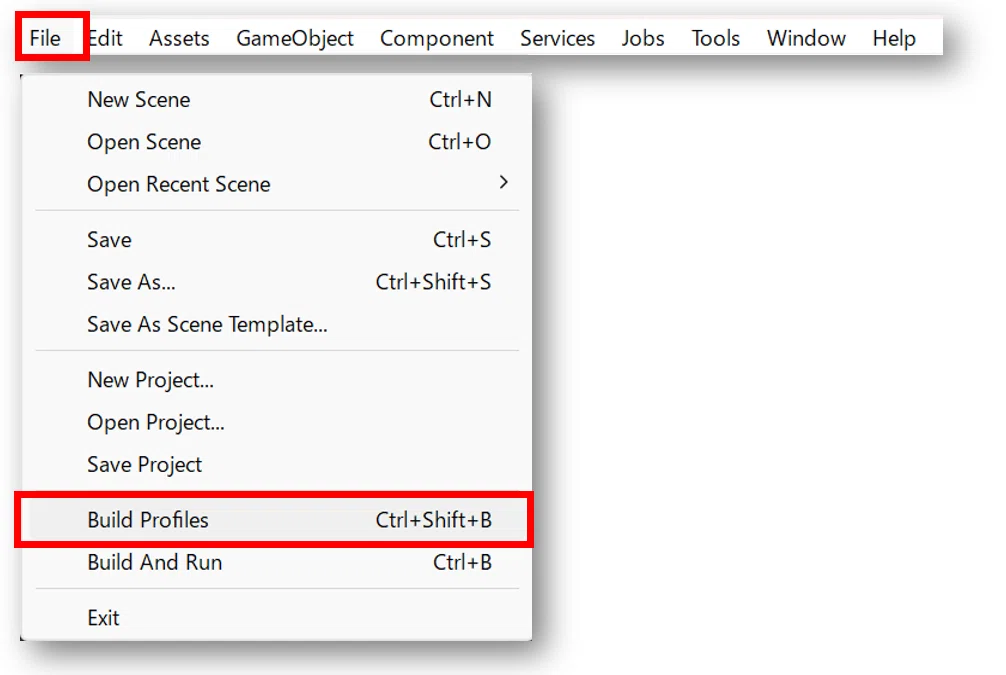Open the Help menu
1006x675 pixels.
coord(894,38)
